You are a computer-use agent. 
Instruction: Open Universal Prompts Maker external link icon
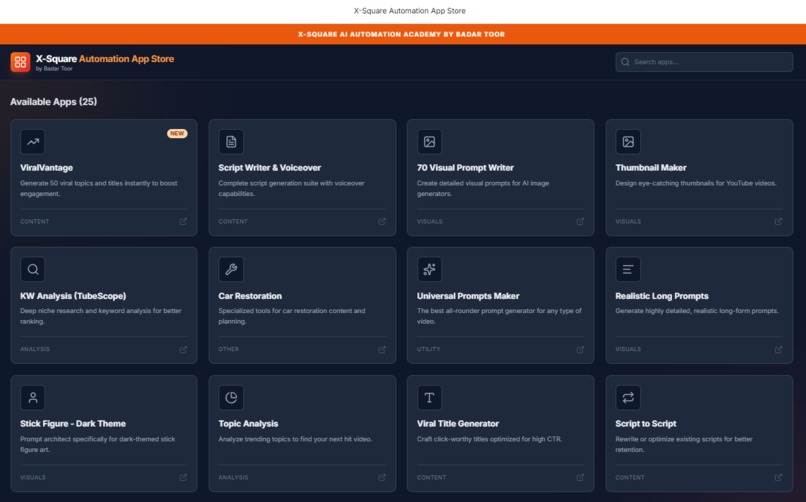point(580,349)
